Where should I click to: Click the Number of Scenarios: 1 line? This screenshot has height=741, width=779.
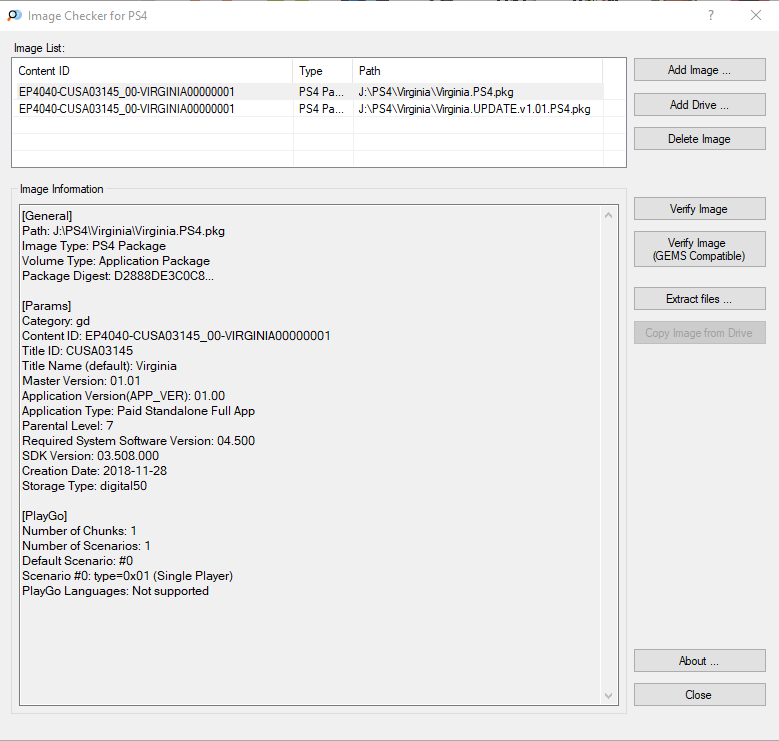(86, 545)
